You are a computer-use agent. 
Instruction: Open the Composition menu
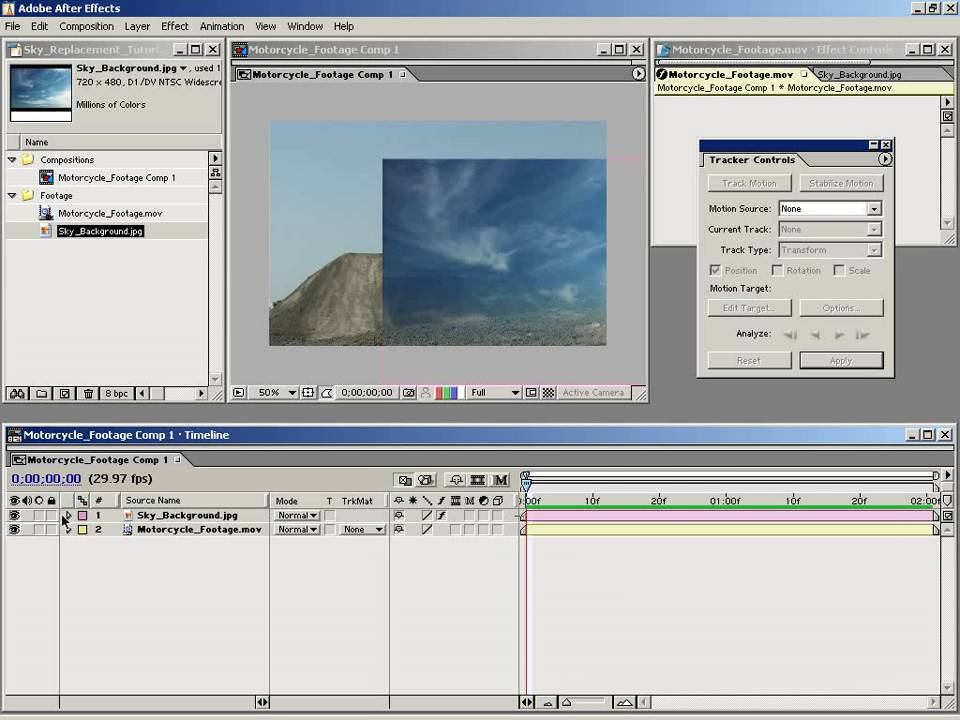click(86, 26)
